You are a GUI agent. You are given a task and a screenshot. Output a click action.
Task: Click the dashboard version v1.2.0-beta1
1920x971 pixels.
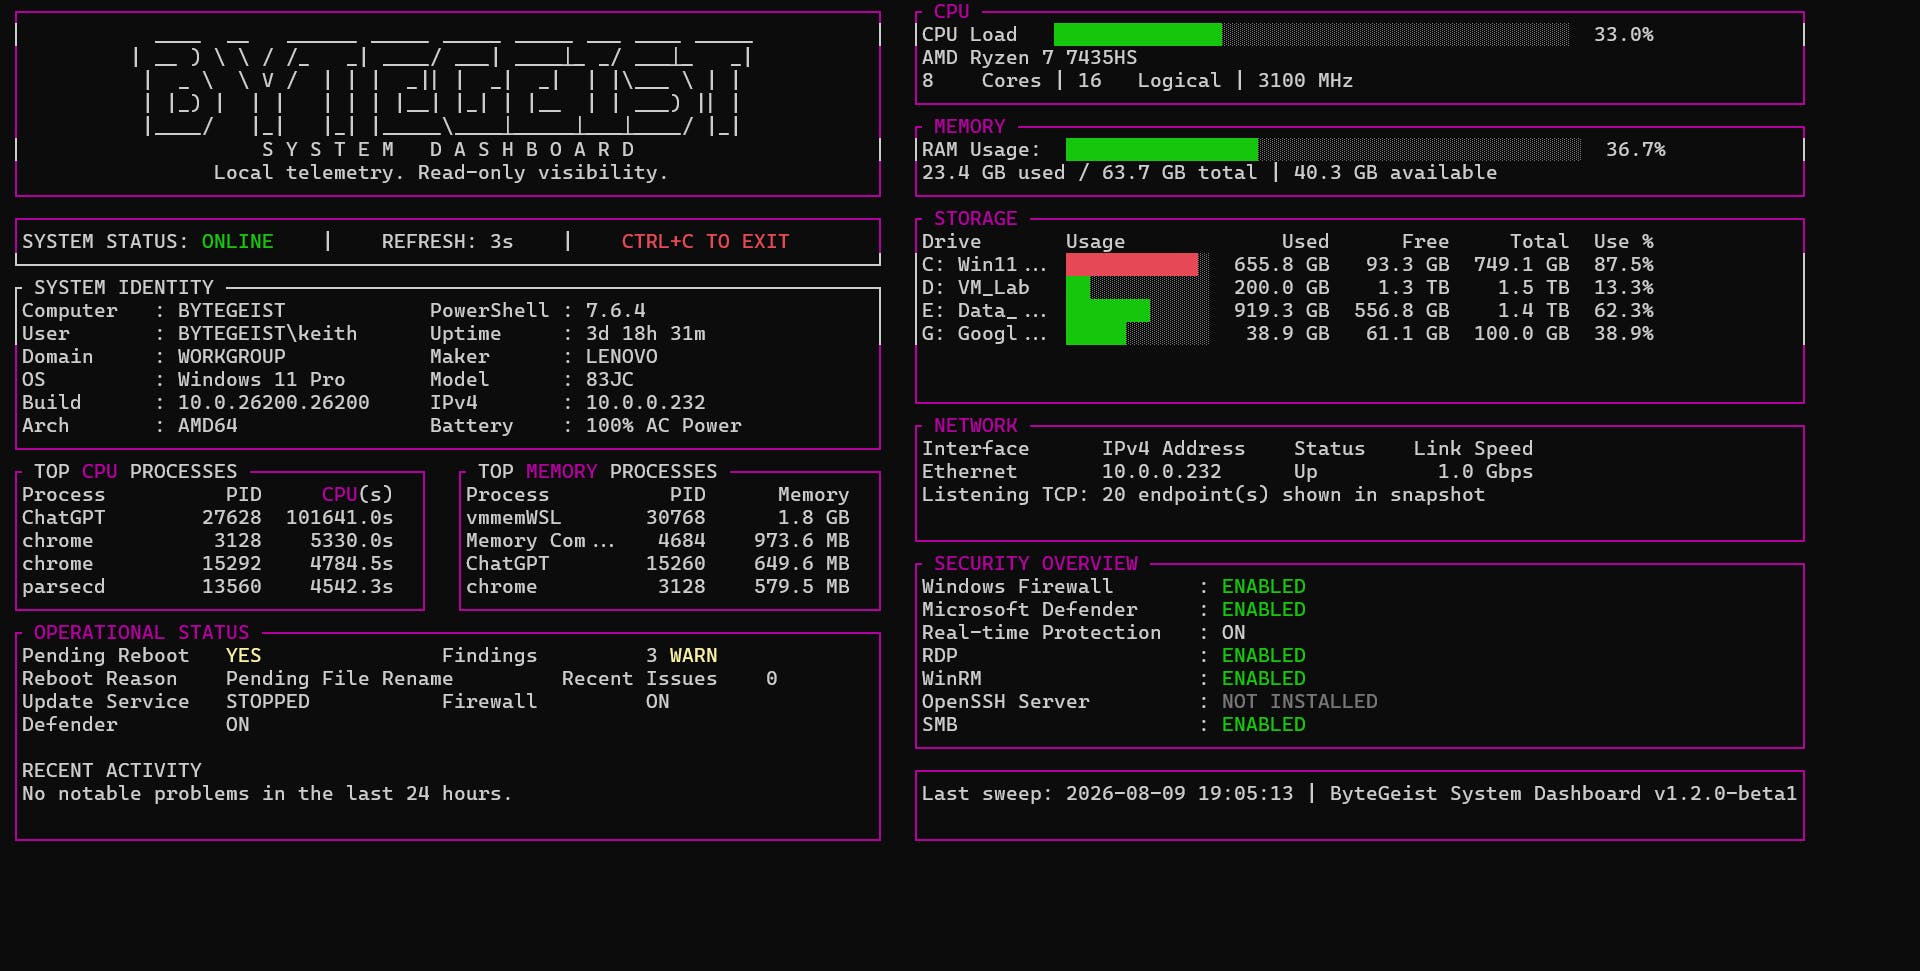[x=1726, y=793]
